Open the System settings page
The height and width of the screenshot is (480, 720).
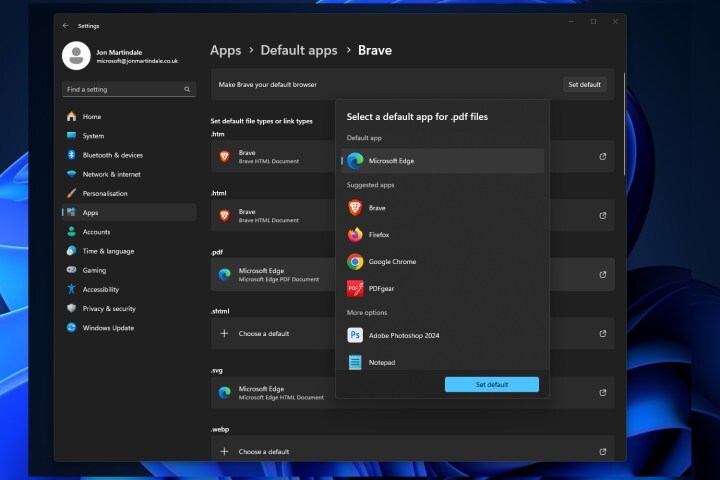[129, 136]
